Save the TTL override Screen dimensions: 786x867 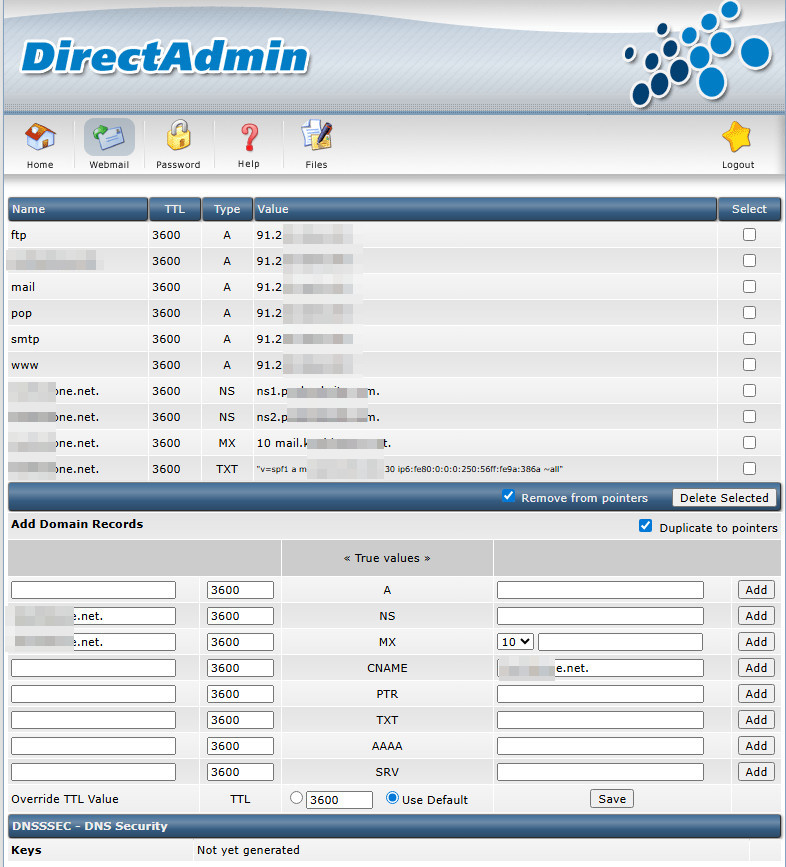coord(612,799)
